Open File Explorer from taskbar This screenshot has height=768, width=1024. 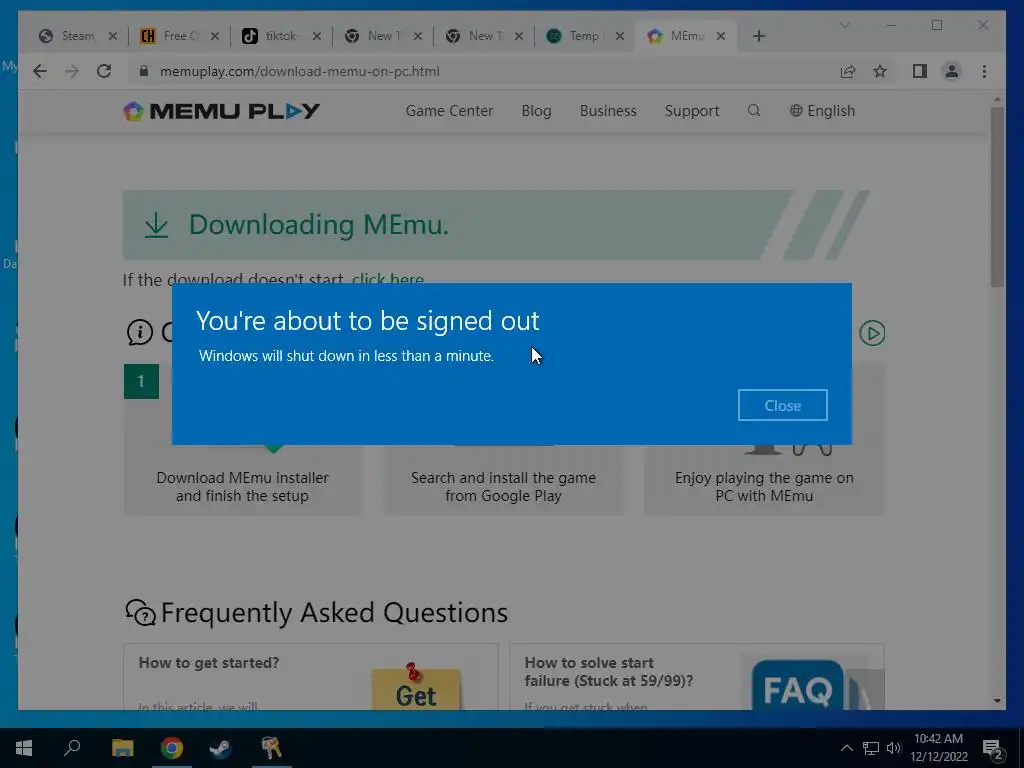click(x=122, y=748)
